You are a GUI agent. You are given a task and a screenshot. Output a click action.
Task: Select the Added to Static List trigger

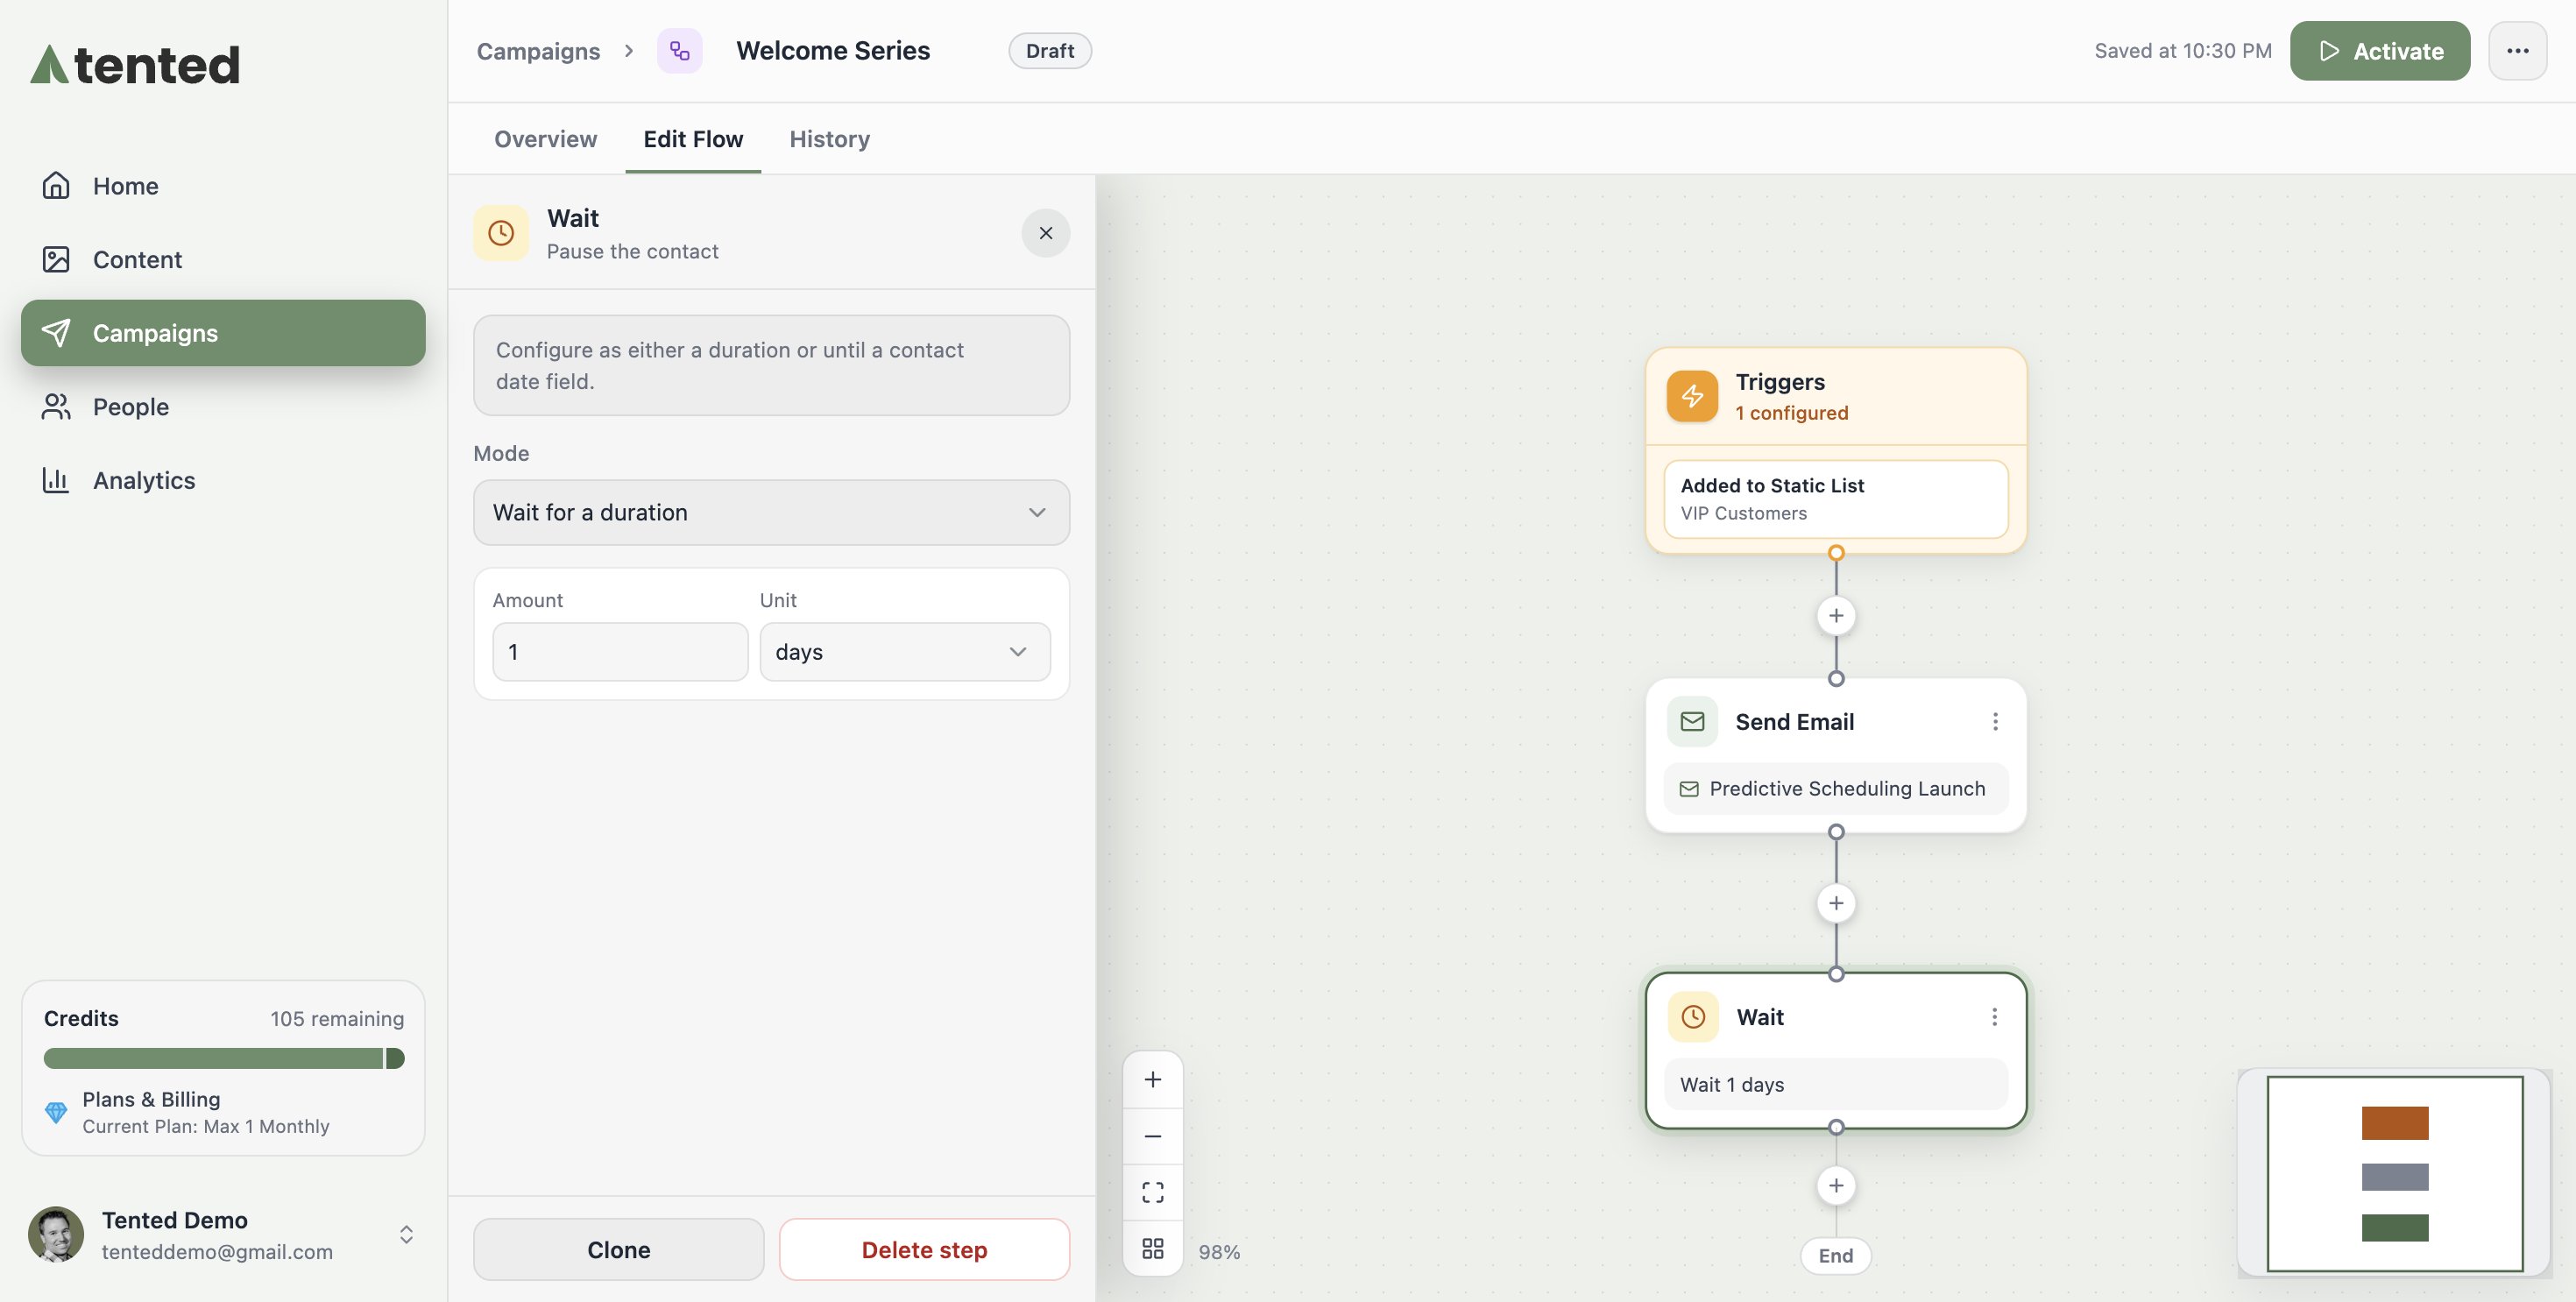point(1836,499)
